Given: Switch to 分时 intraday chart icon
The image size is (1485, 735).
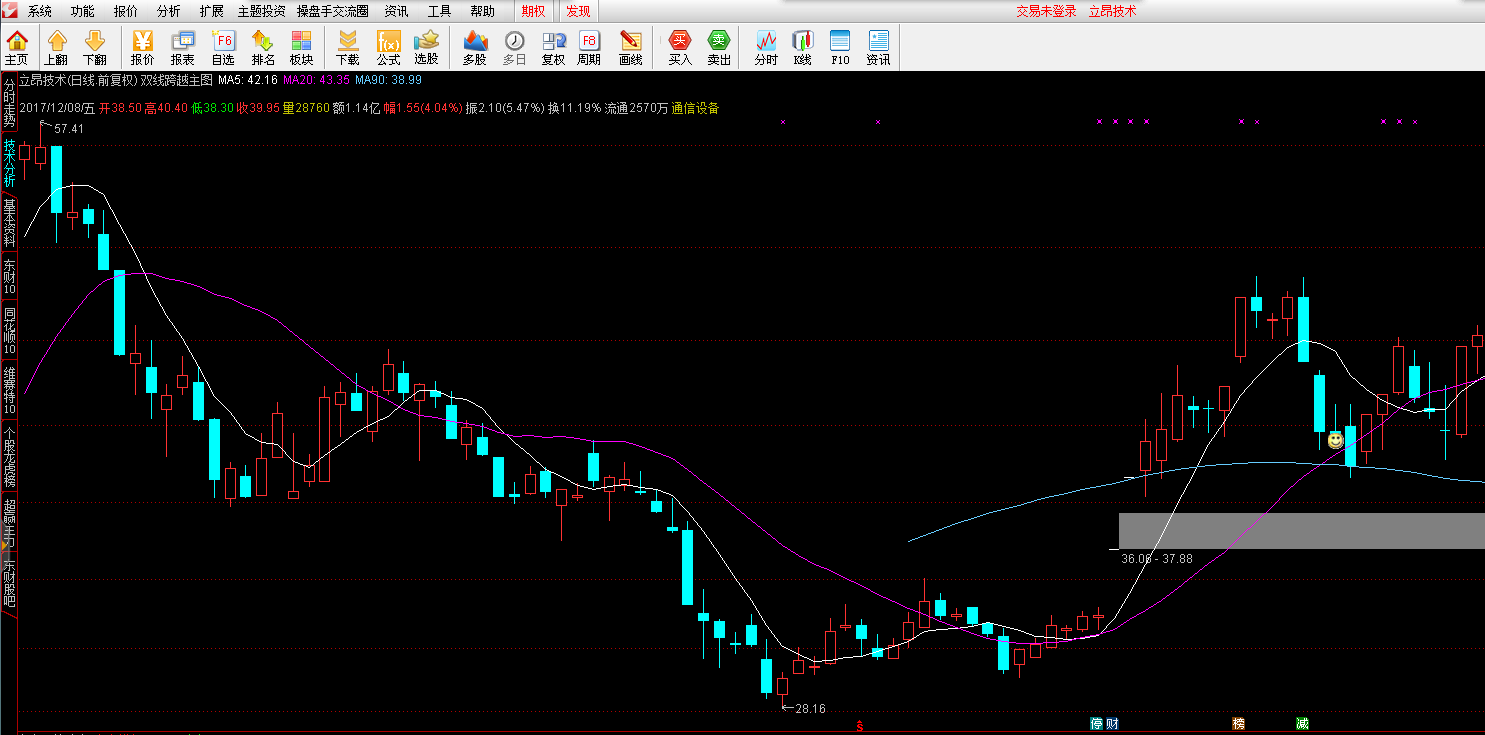Looking at the screenshot, I should [x=766, y=47].
